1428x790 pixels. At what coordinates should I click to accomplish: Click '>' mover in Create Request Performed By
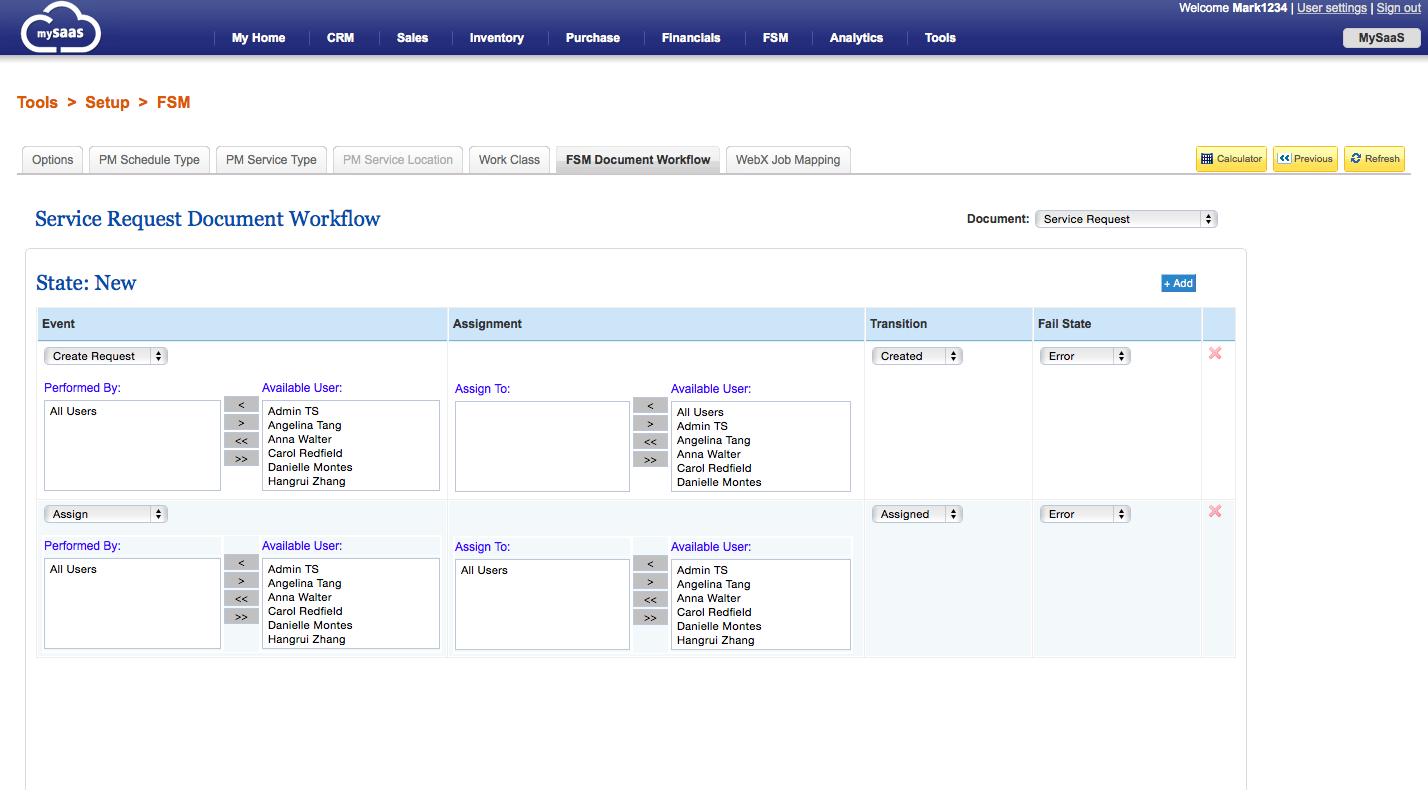[x=241, y=423]
